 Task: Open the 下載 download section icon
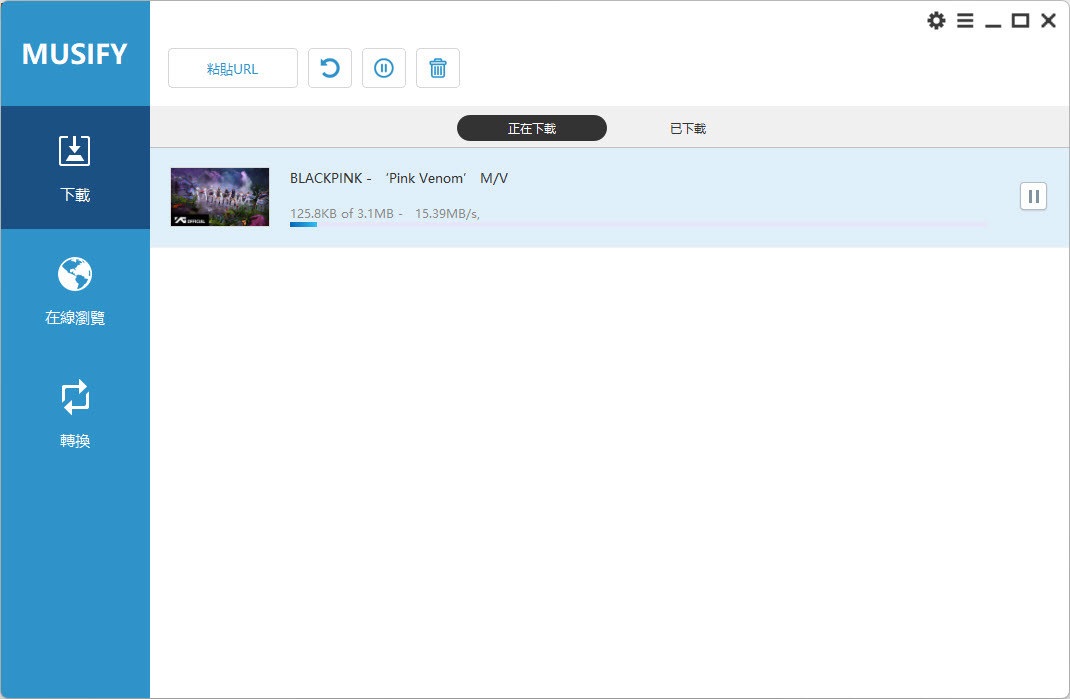click(x=75, y=151)
